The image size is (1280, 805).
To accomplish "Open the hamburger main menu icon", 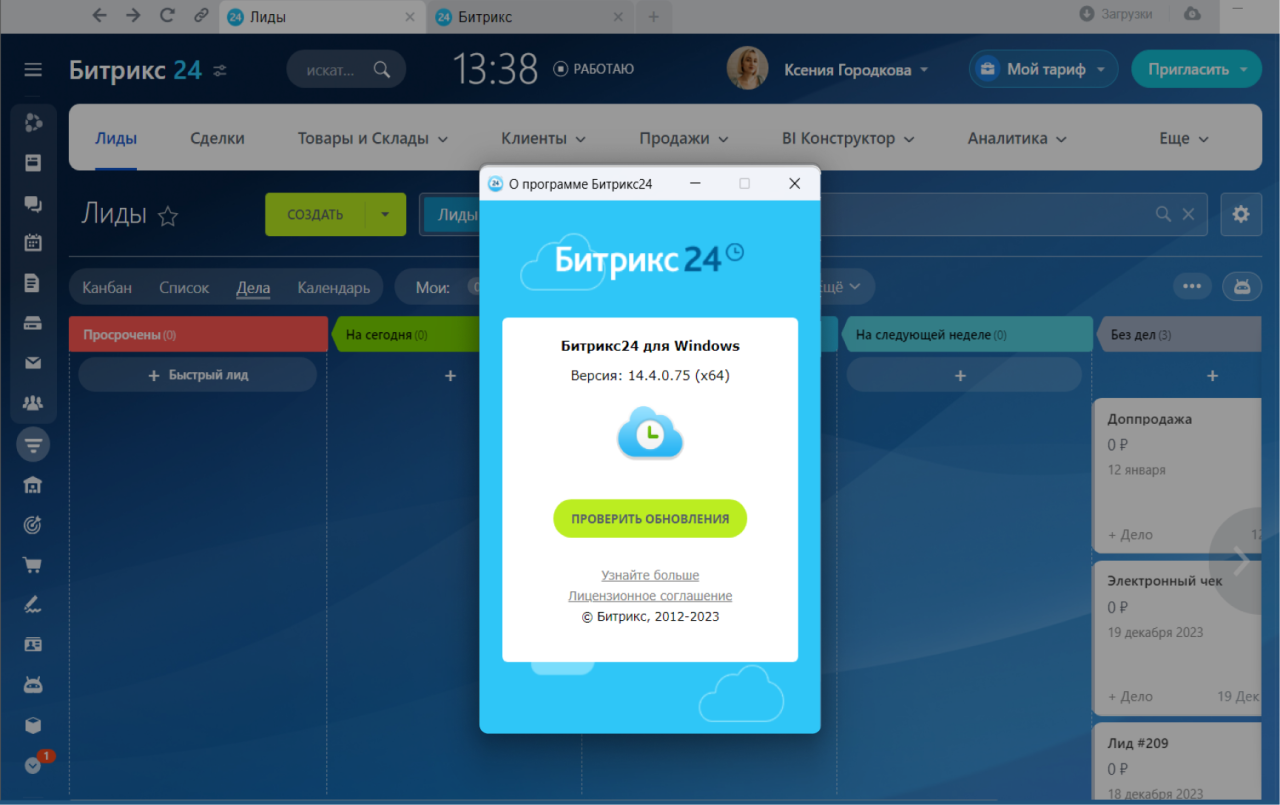I will click(33, 70).
